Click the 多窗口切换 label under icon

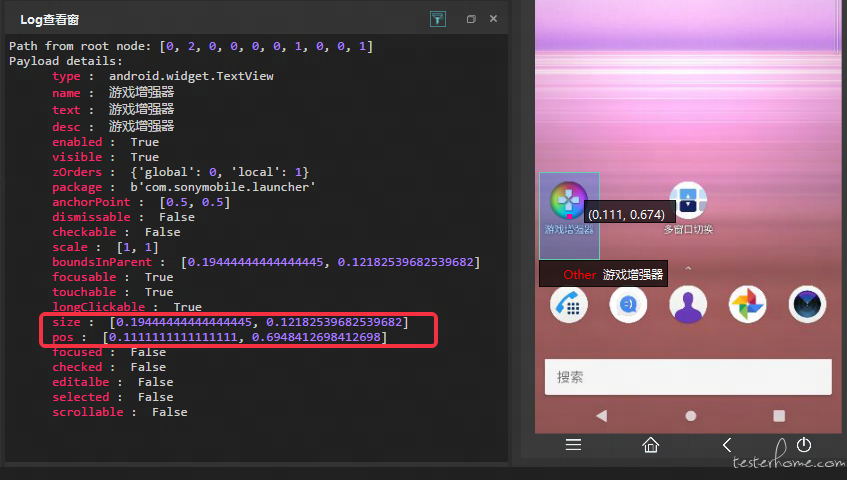pyautogui.click(x=688, y=229)
